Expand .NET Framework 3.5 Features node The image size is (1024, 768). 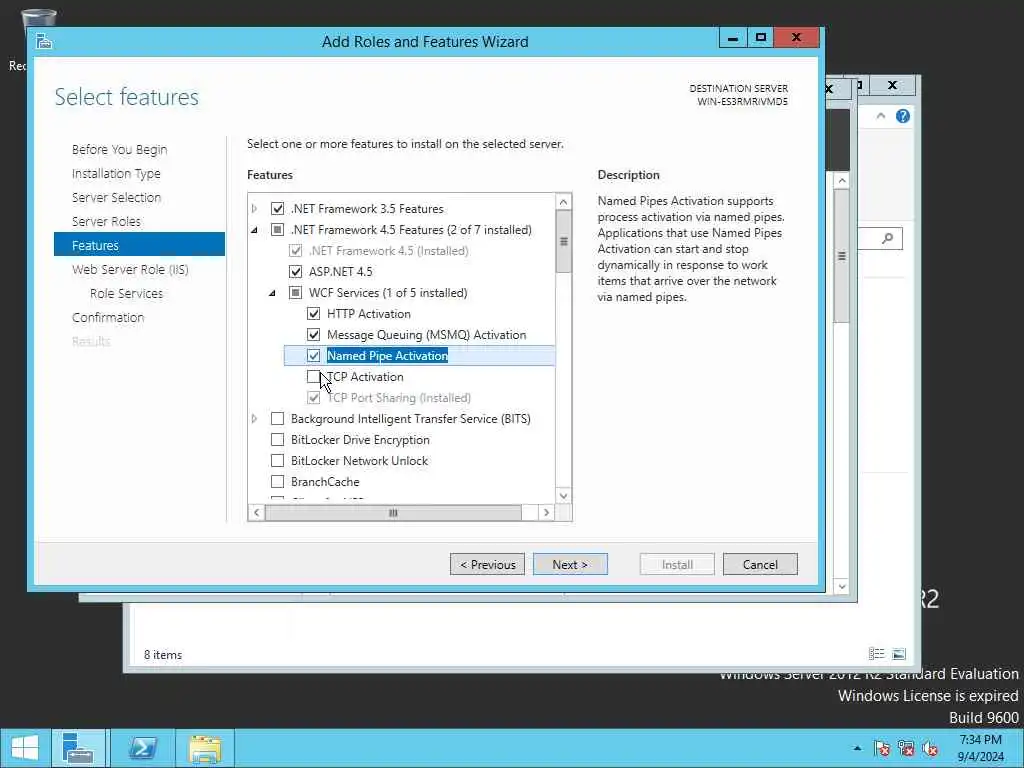point(255,208)
